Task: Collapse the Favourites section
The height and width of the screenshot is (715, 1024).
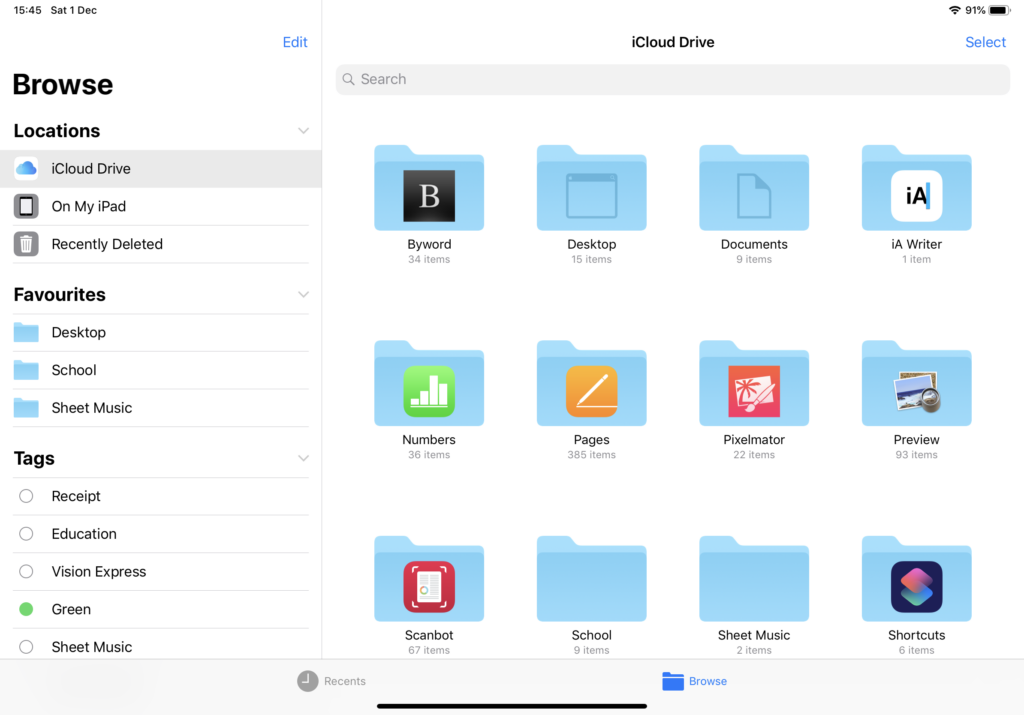Action: (305, 294)
